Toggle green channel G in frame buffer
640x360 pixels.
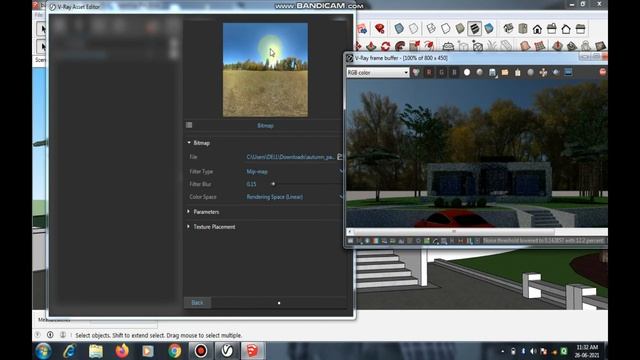[441, 72]
